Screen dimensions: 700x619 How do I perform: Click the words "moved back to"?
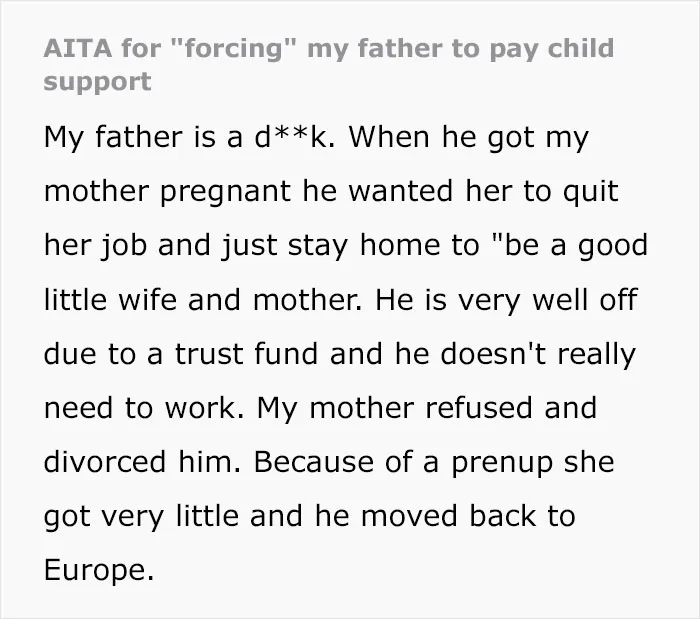(468, 516)
